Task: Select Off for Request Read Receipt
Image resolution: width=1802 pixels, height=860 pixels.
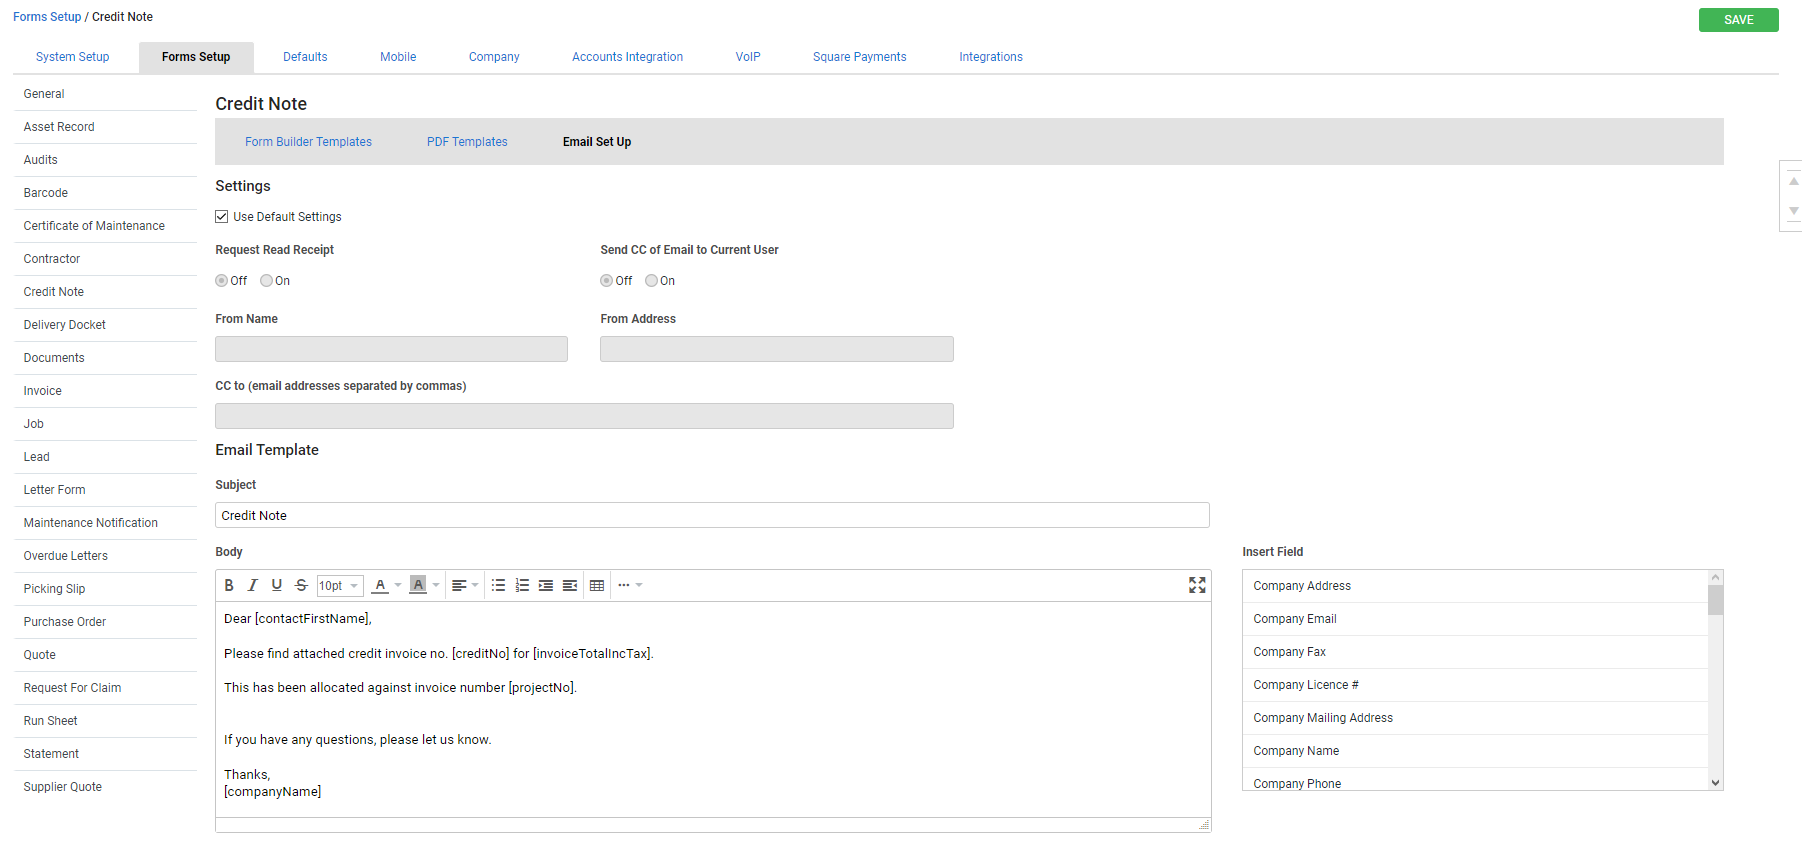Action: click(222, 281)
